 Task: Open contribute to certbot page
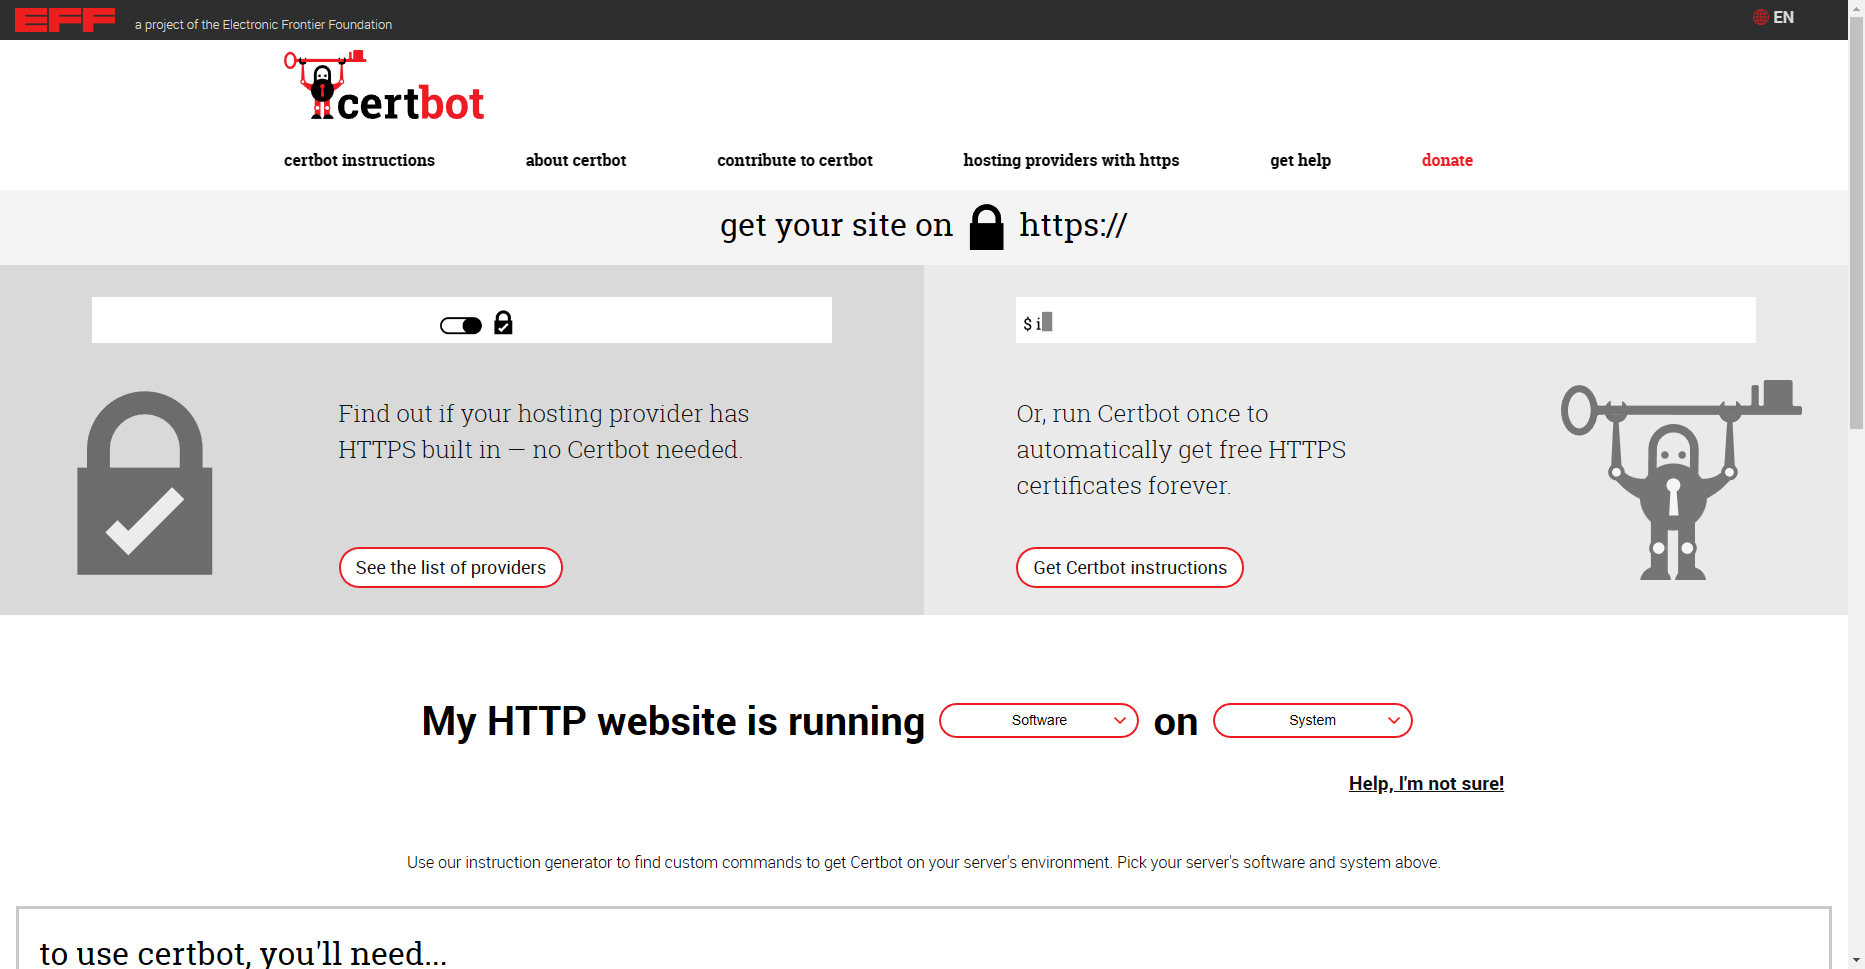795,160
